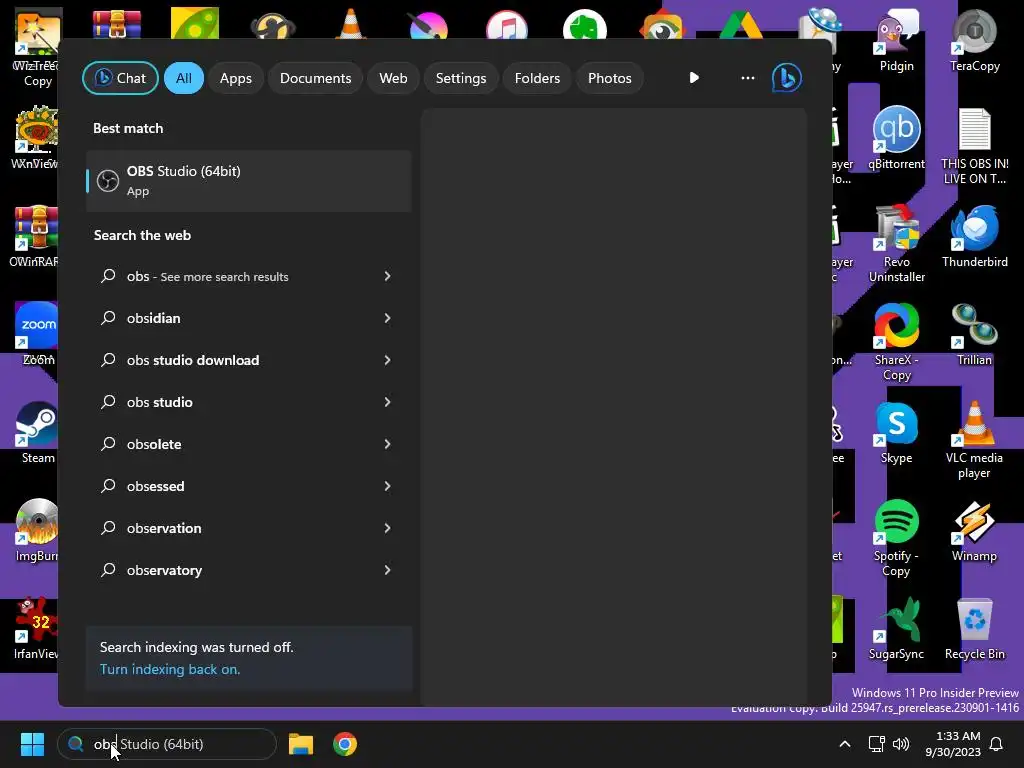Open the notifications bell icon

[x=996, y=744]
